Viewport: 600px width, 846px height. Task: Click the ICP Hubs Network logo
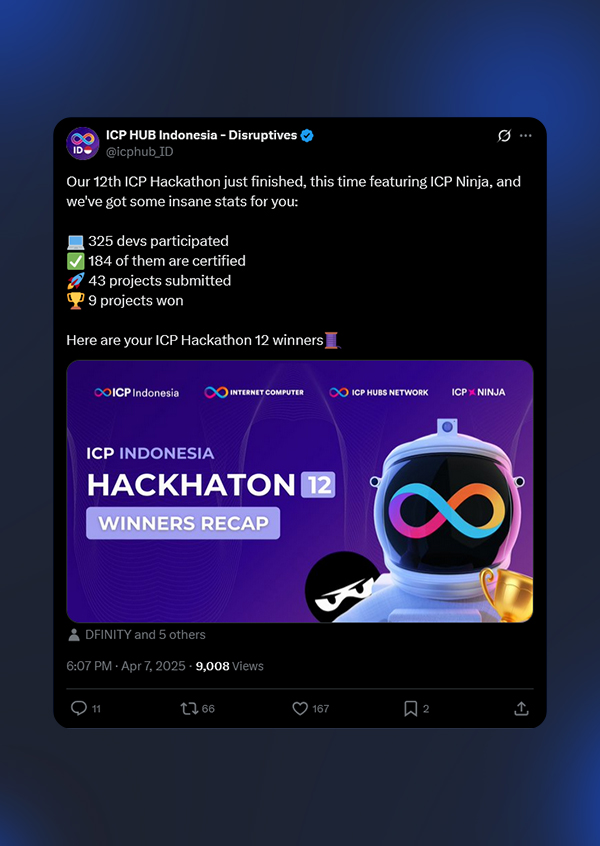click(x=379, y=392)
